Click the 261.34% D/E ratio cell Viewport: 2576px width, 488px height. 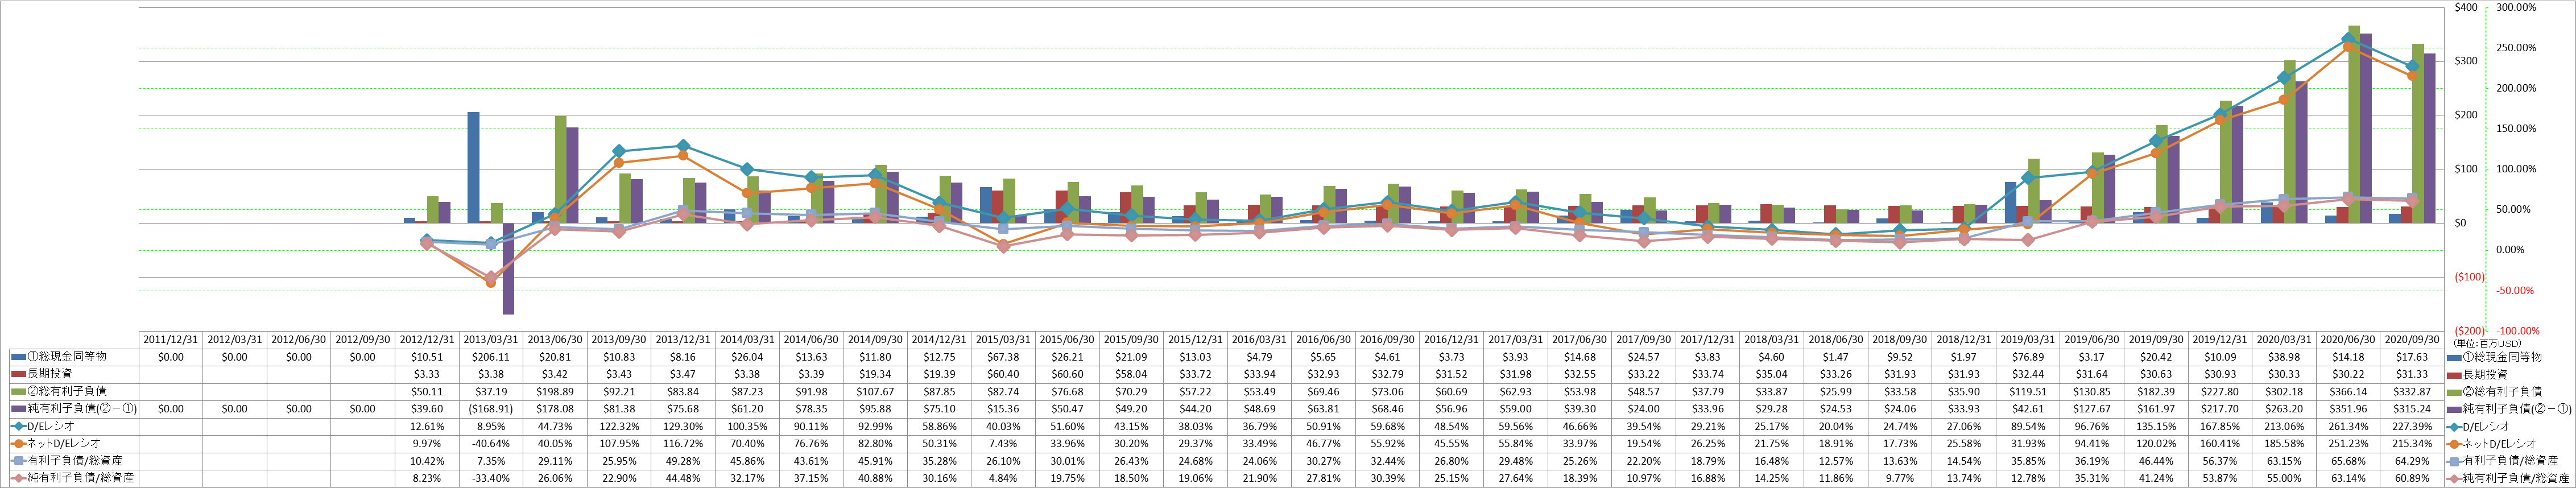click(x=2347, y=426)
